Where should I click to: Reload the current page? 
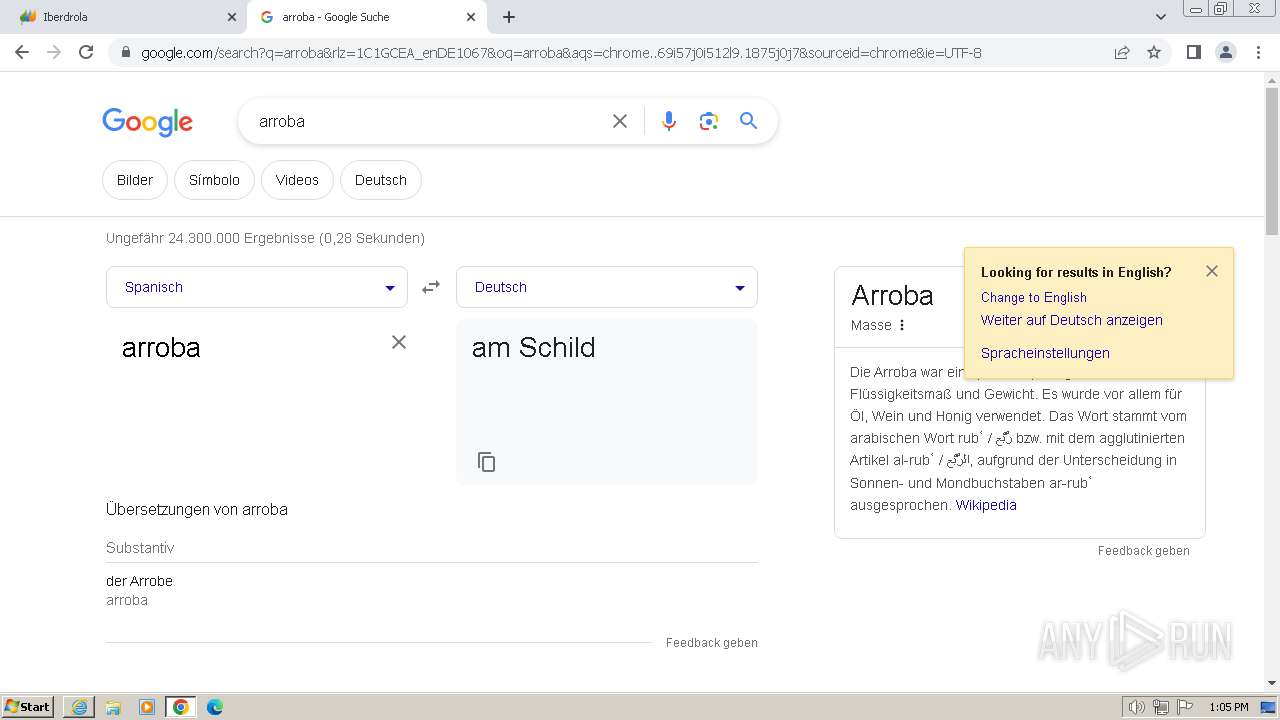point(86,52)
